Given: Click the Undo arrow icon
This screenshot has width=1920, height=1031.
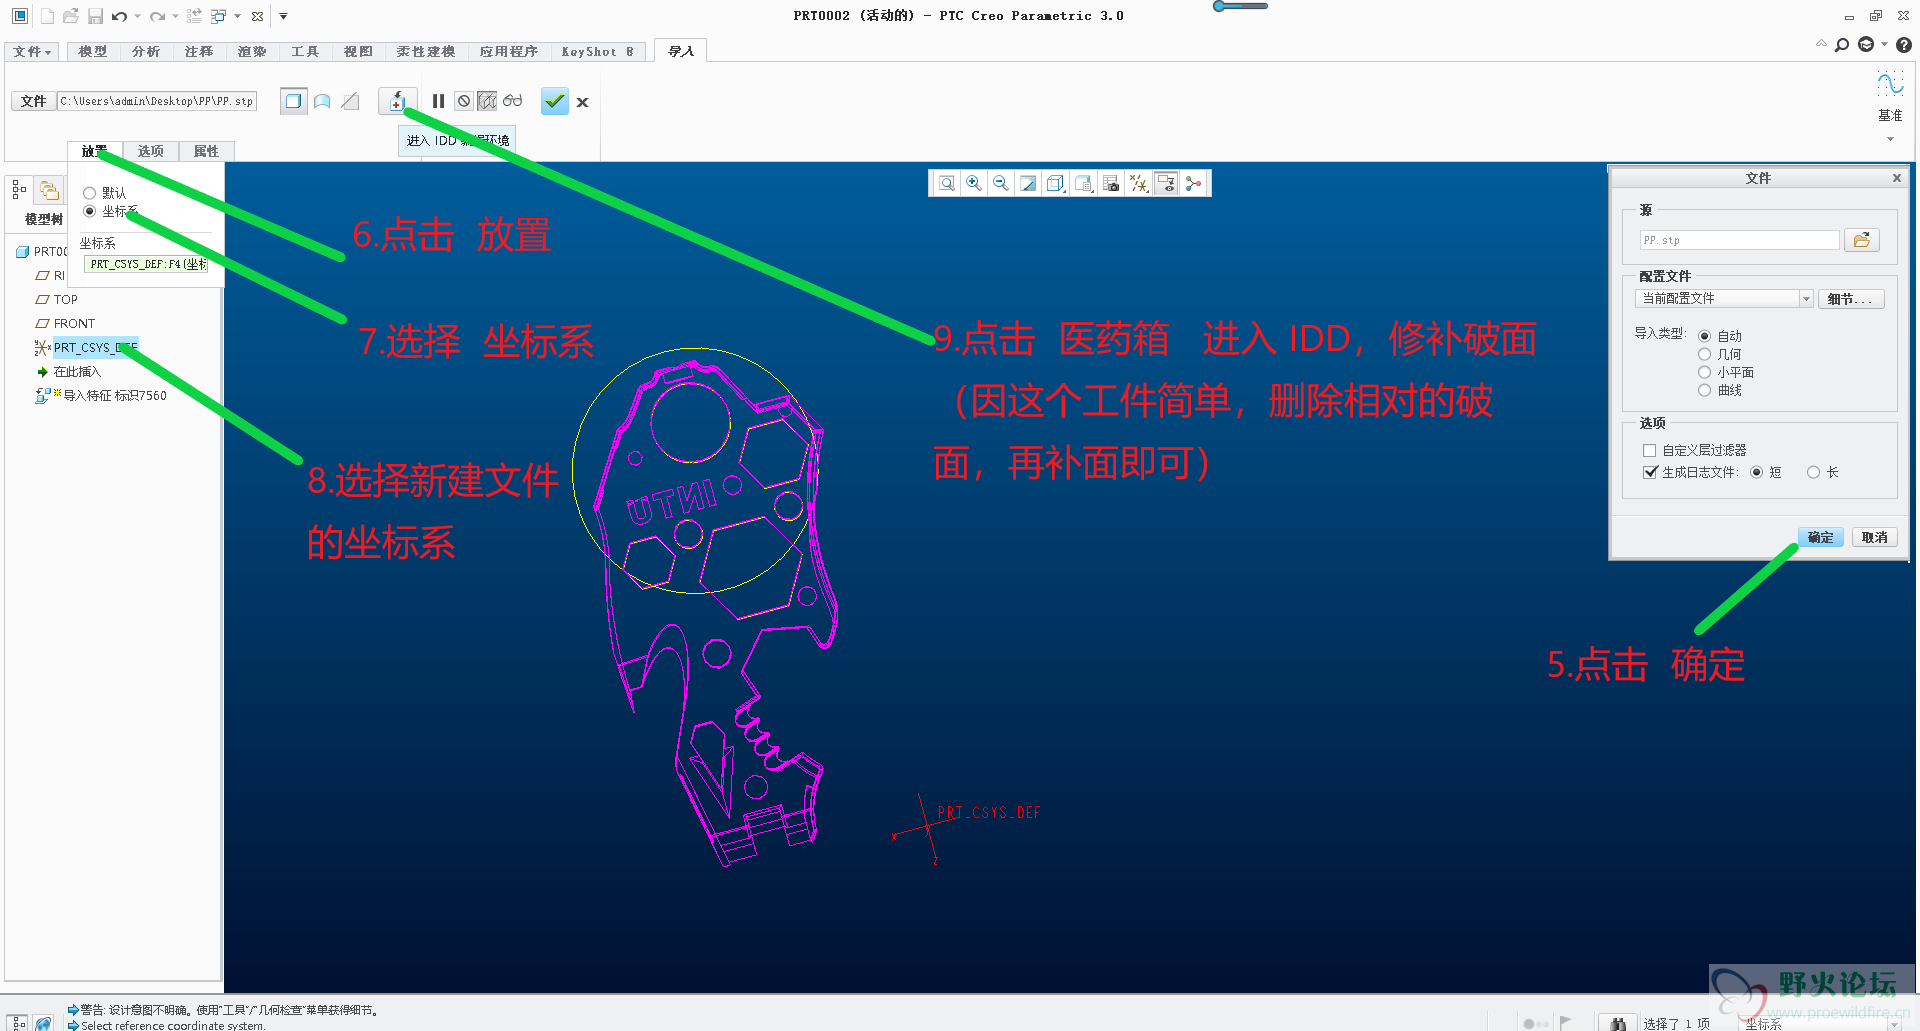Looking at the screenshot, I should [120, 16].
